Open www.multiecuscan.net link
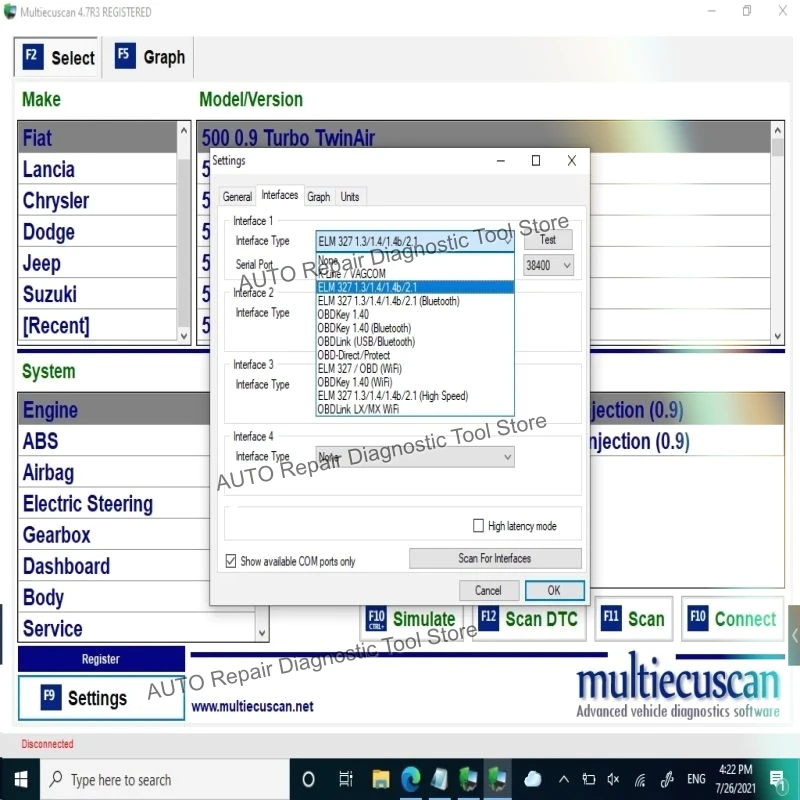 coord(252,706)
